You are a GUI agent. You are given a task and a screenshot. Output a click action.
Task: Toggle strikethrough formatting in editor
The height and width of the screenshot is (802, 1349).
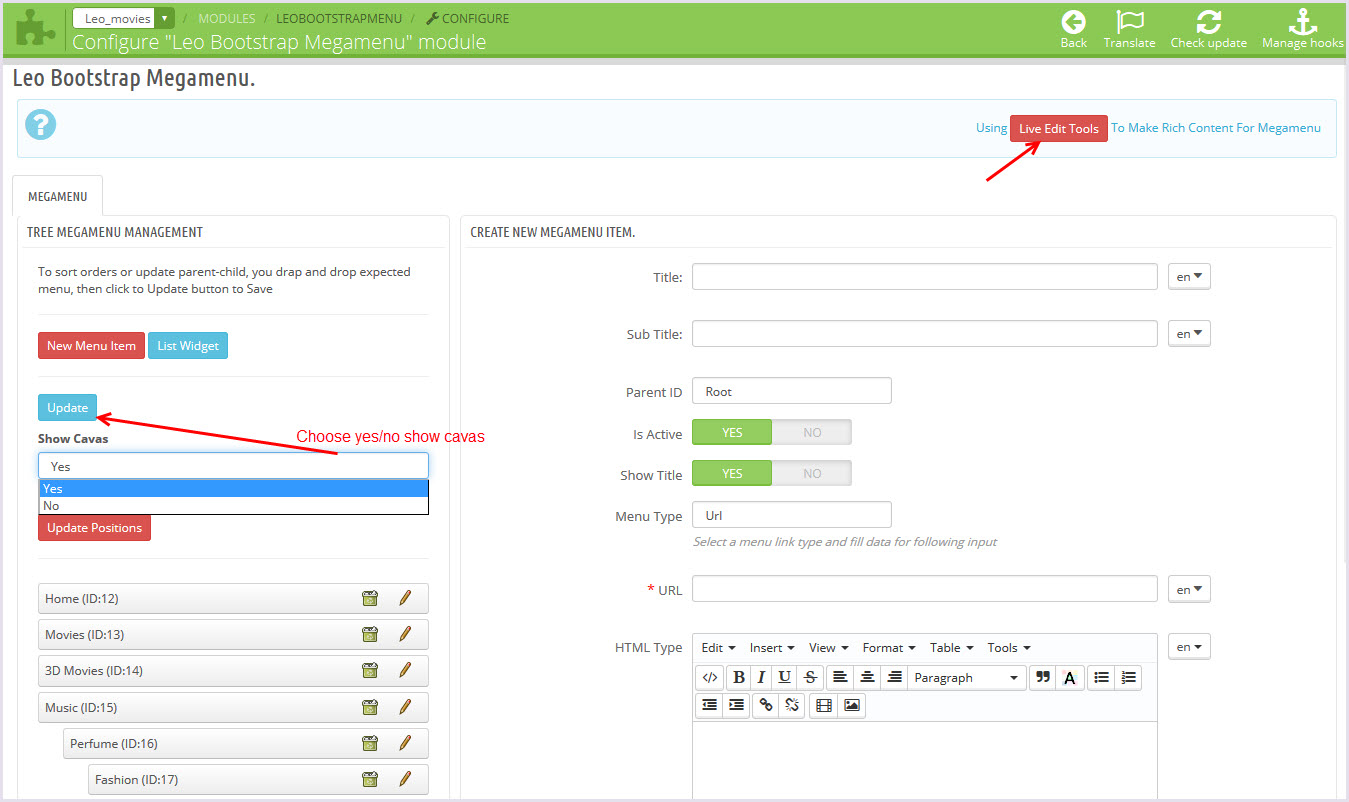pyautogui.click(x=810, y=677)
